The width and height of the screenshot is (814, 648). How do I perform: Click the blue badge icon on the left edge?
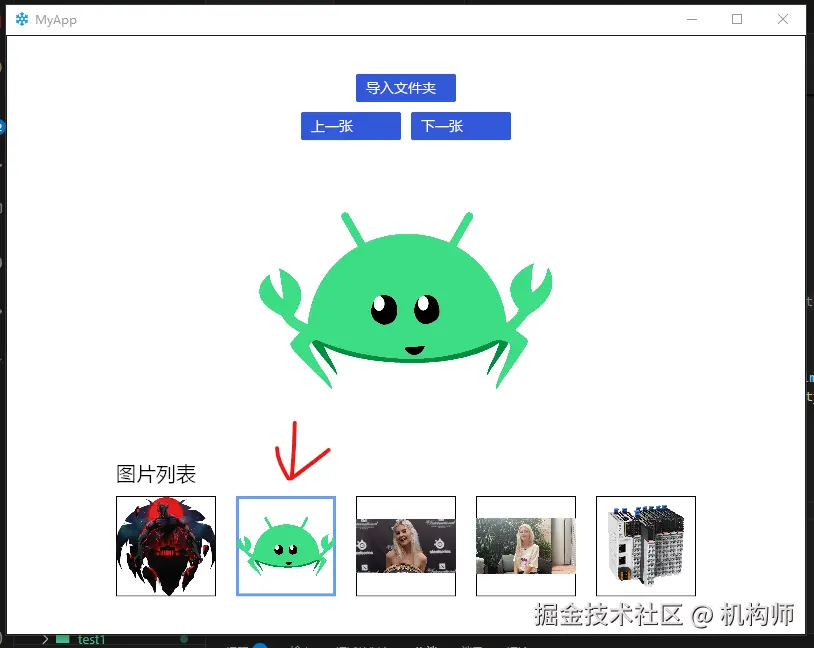(3, 126)
